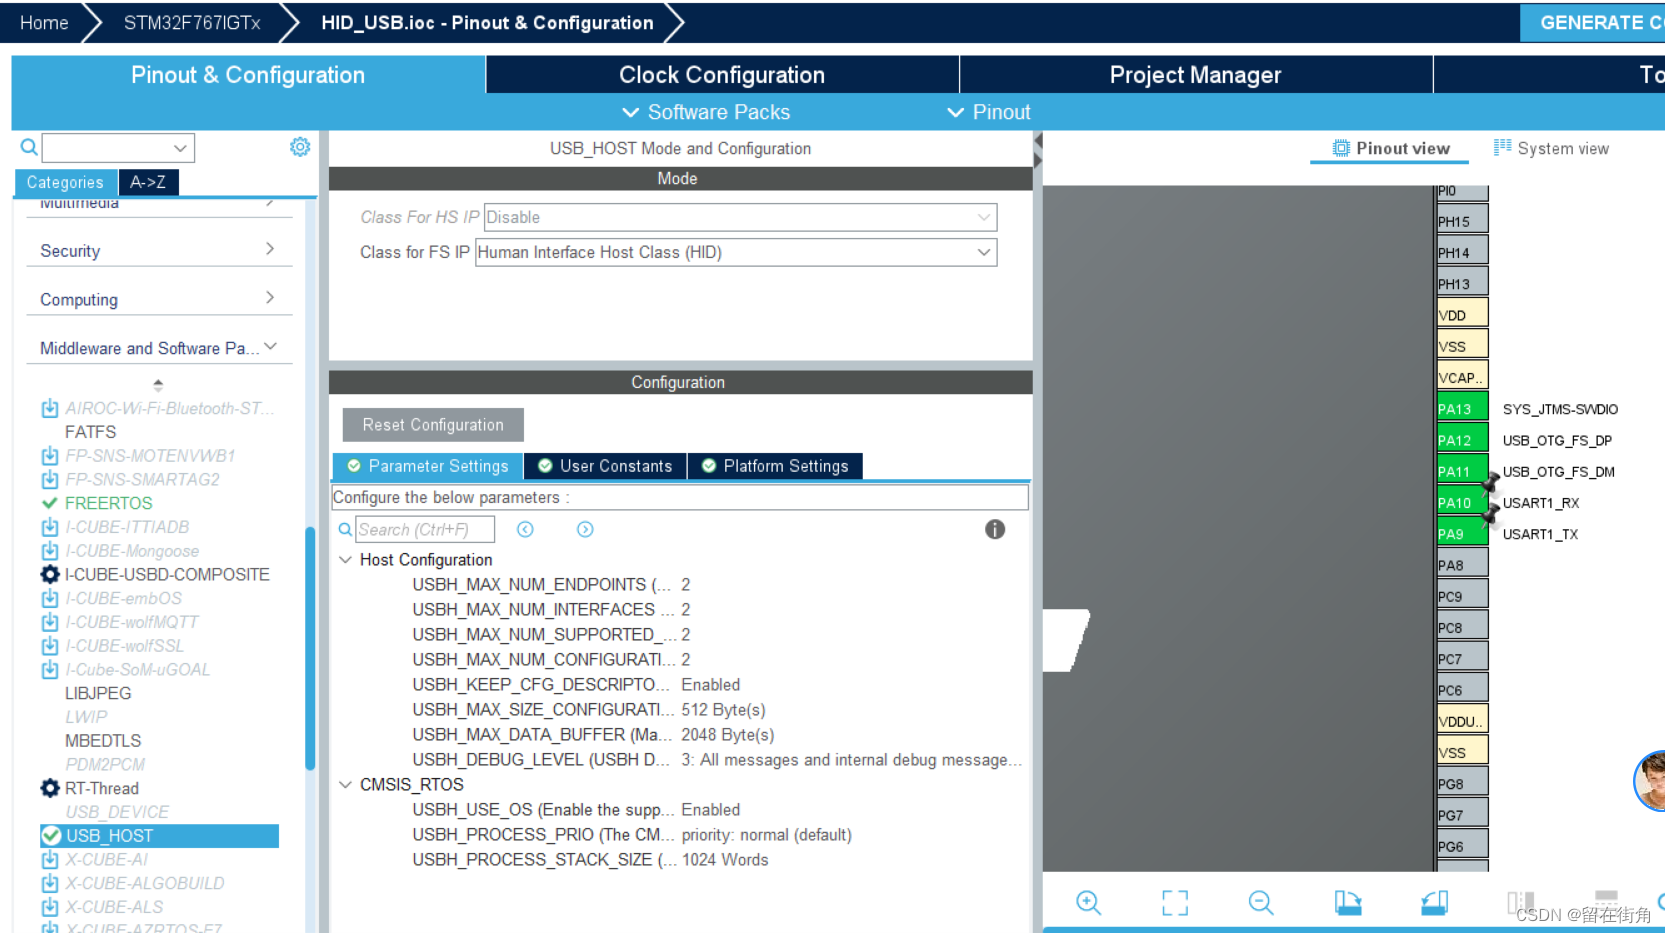Select the Parameter Settings tab
Viewport: 1665px width, 933px height.
point(428,466)
